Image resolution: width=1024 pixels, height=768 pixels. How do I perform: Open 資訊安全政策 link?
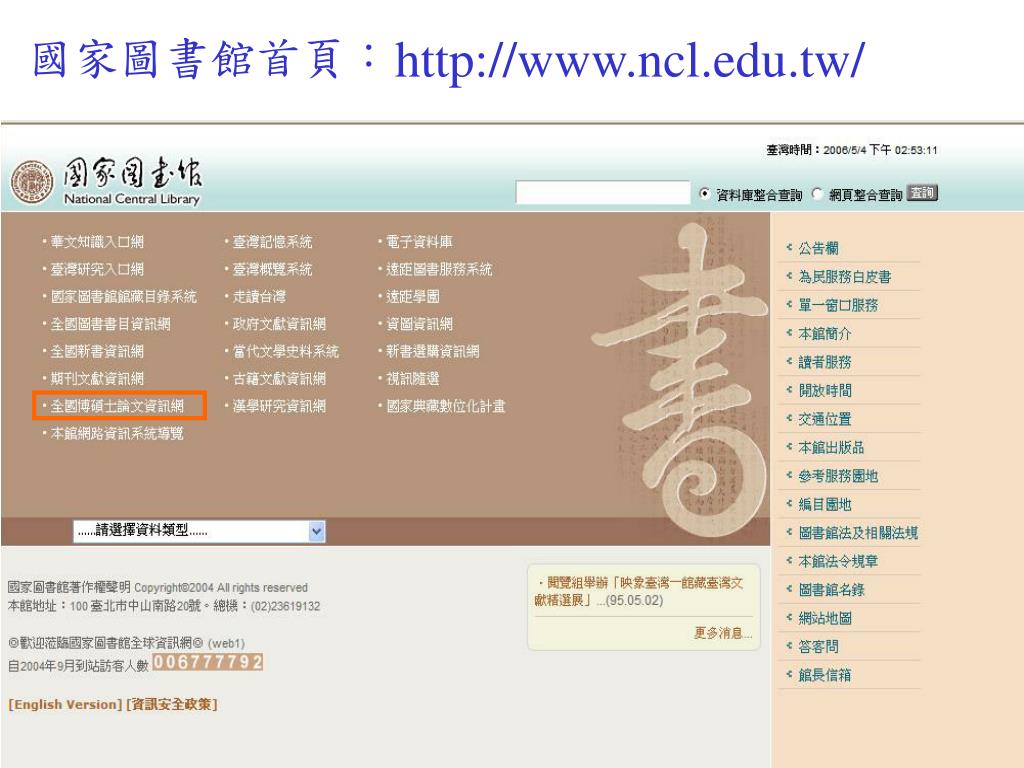coord(172,705)
